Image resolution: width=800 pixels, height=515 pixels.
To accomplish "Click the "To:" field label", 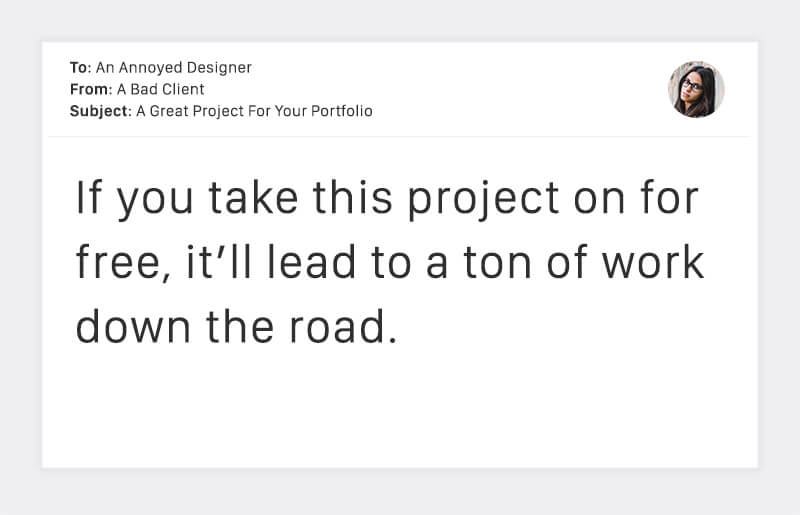I will coord(80,68).
